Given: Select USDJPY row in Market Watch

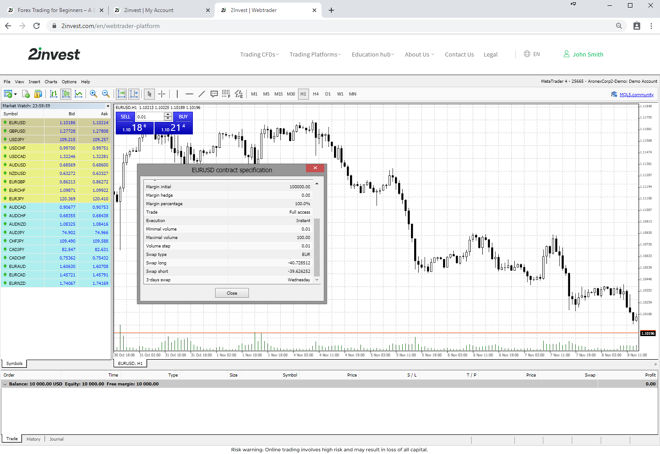Looking at the screenshot, I should tap(56, 139).
